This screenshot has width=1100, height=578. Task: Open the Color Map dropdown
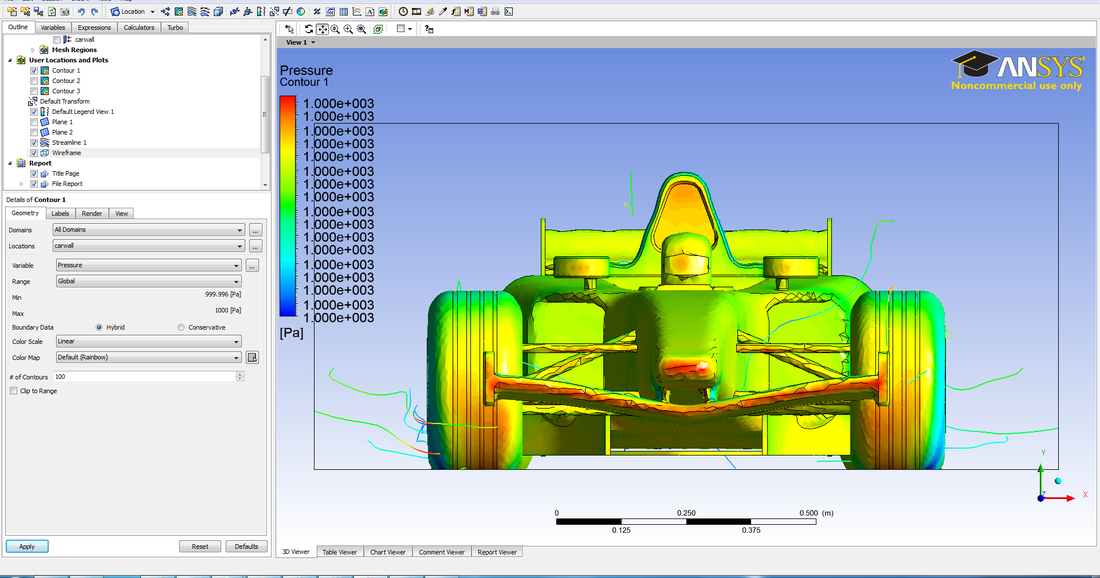[238, 357]
